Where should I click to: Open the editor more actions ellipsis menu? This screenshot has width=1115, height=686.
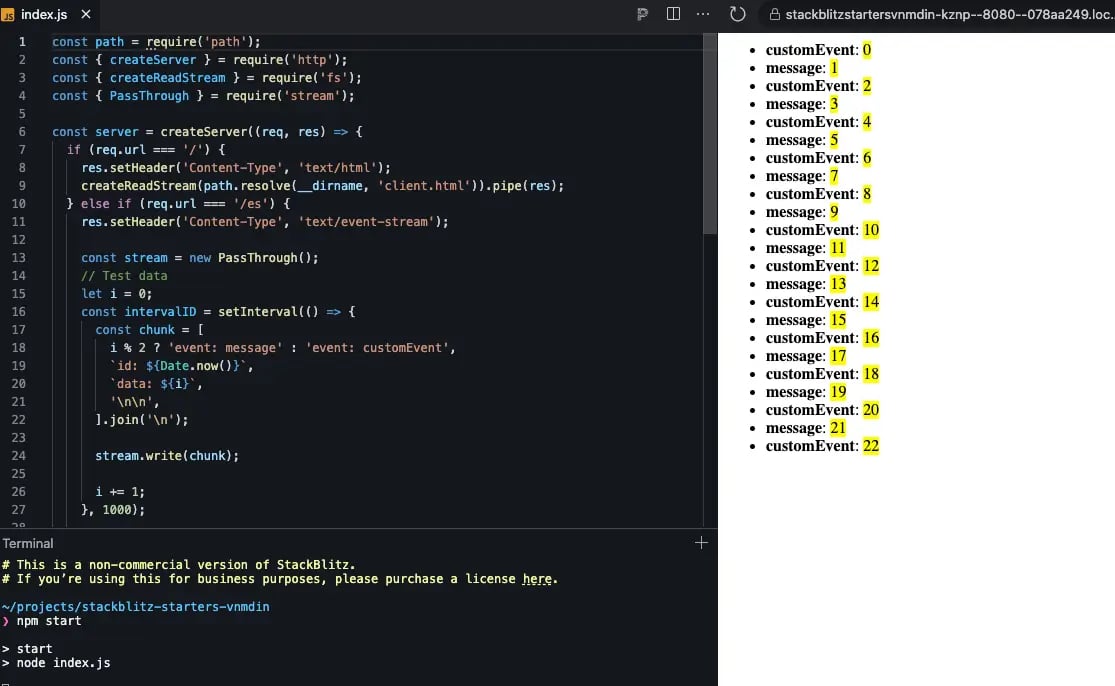[x=703, y=14]
